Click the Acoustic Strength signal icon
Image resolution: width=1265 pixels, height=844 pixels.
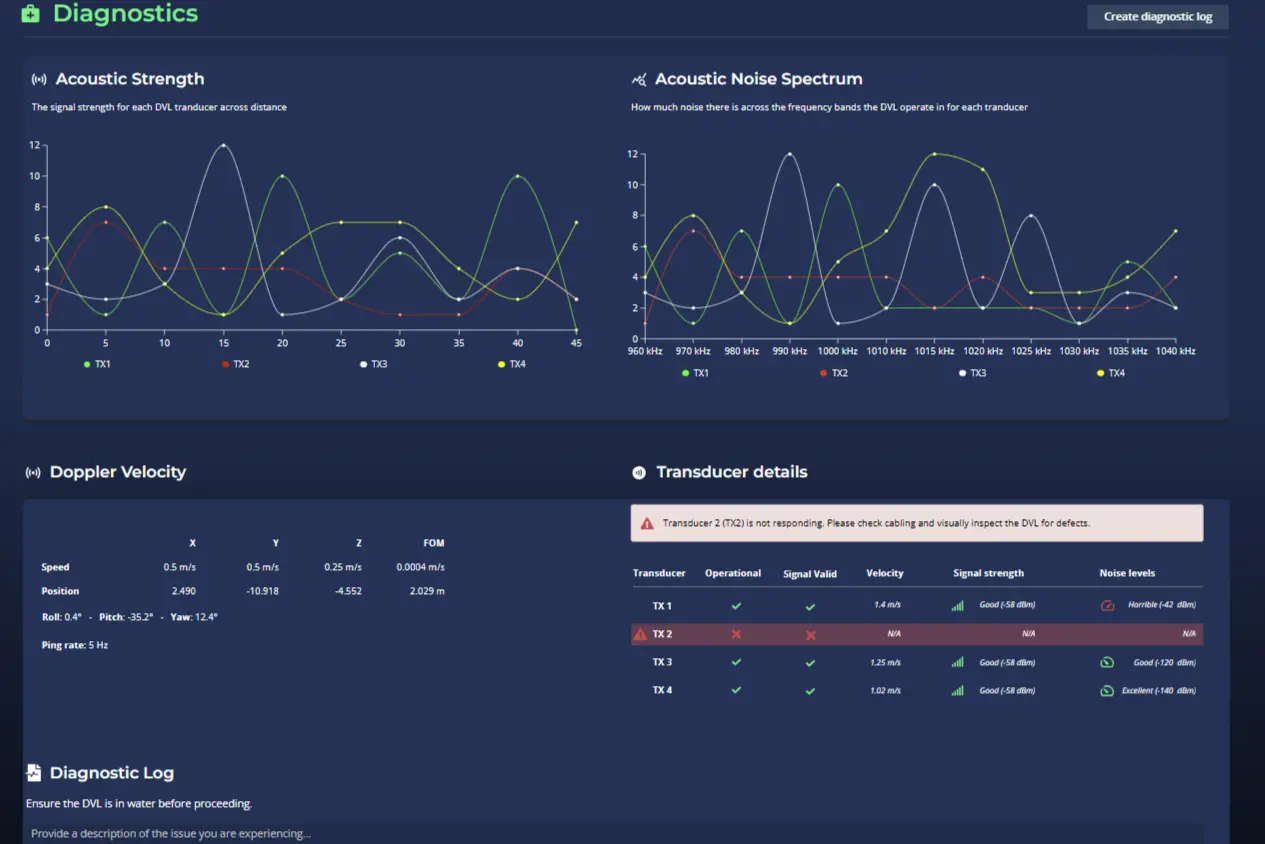pyautogui.click(x=39, y=80)
